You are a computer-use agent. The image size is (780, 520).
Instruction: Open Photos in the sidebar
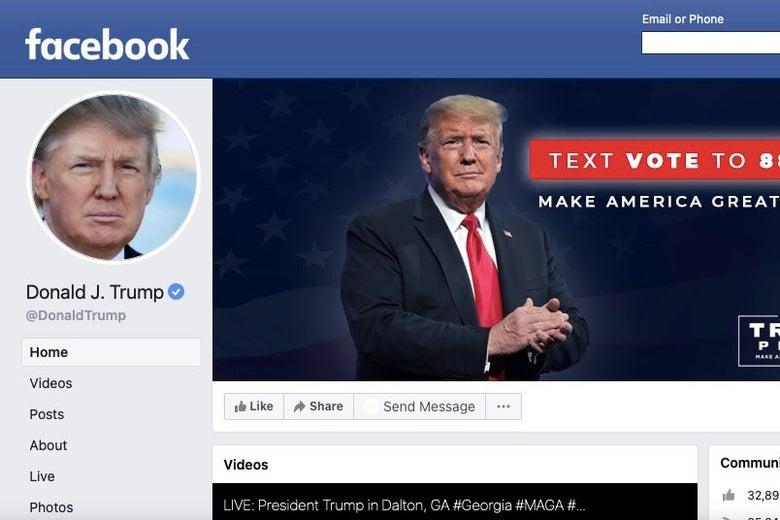point(51,507)
